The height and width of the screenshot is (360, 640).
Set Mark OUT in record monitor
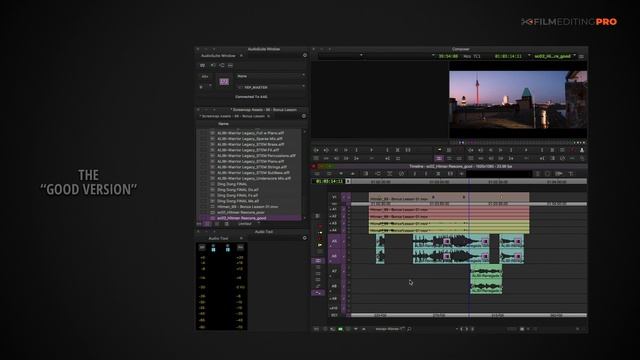[542, 150]
